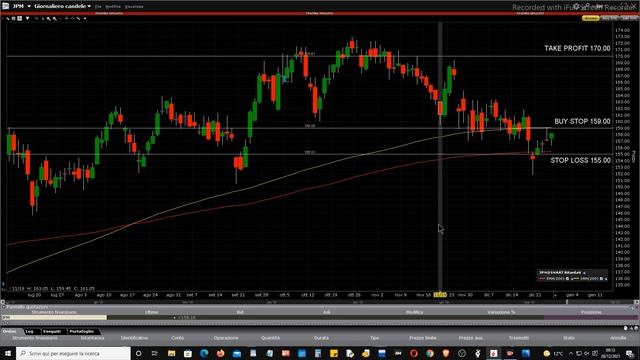This screenshot has height=360, width=640.
Task: Open the Brave browser from the taskbar
Action: click(446, 353)
